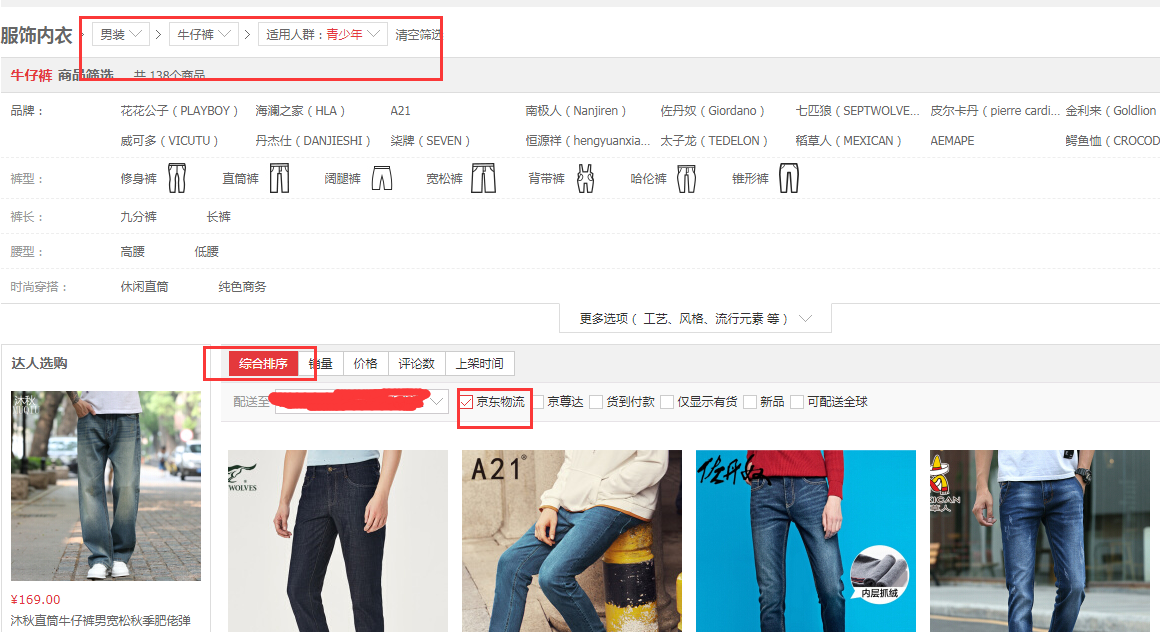Select brand 太子龙 (TEDELON)
Screen dimensions: 1160x632
pyautogui.click(x=714, y=140)
